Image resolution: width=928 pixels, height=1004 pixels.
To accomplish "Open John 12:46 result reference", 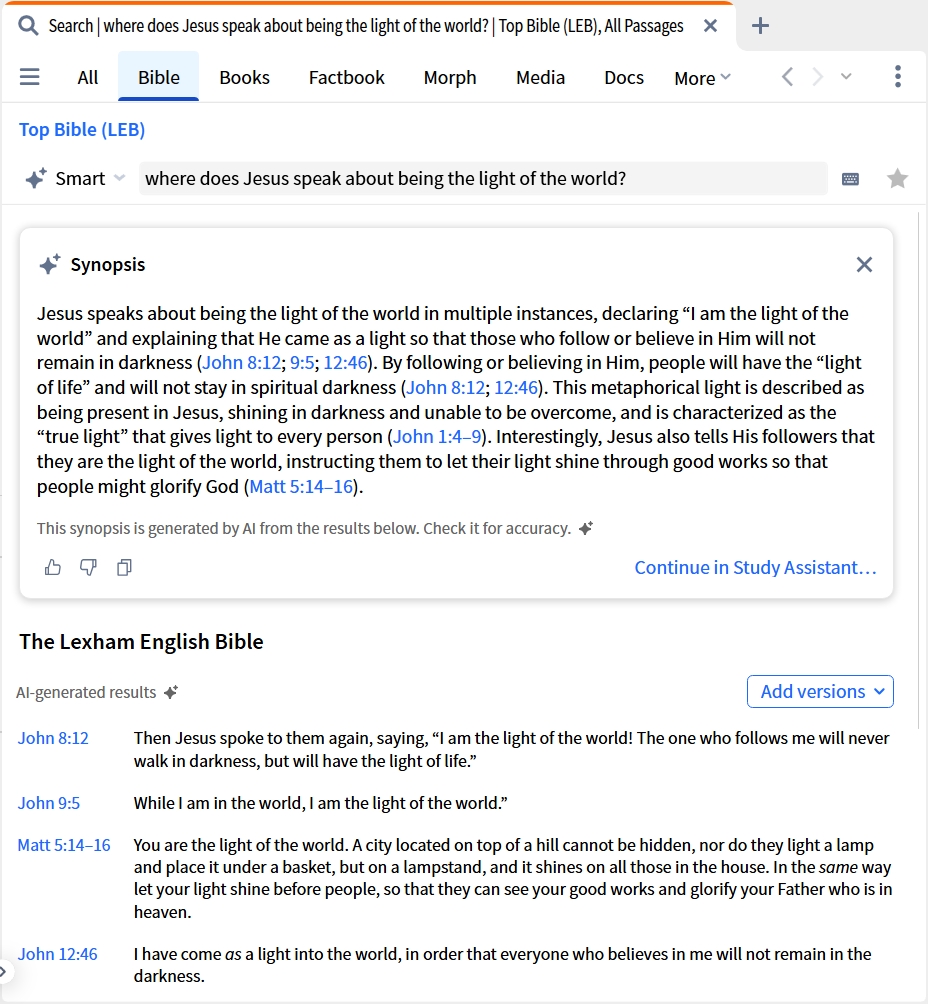I will coord(58,954).
